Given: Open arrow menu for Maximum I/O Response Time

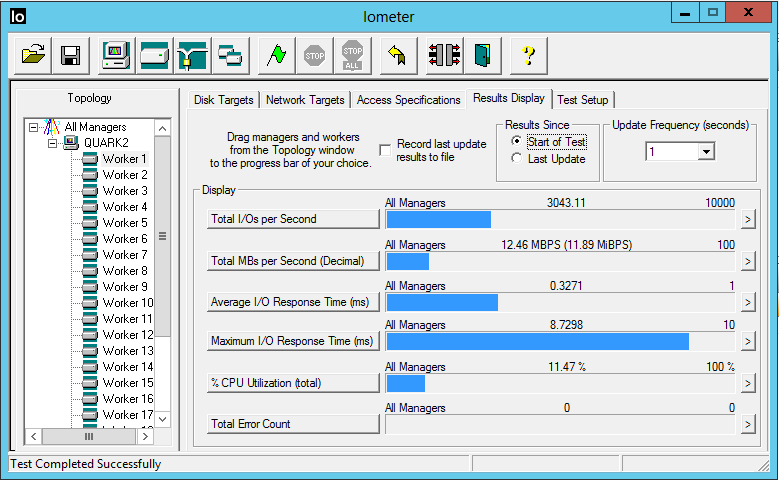Looking at the screenshot, I should (748, 341).
